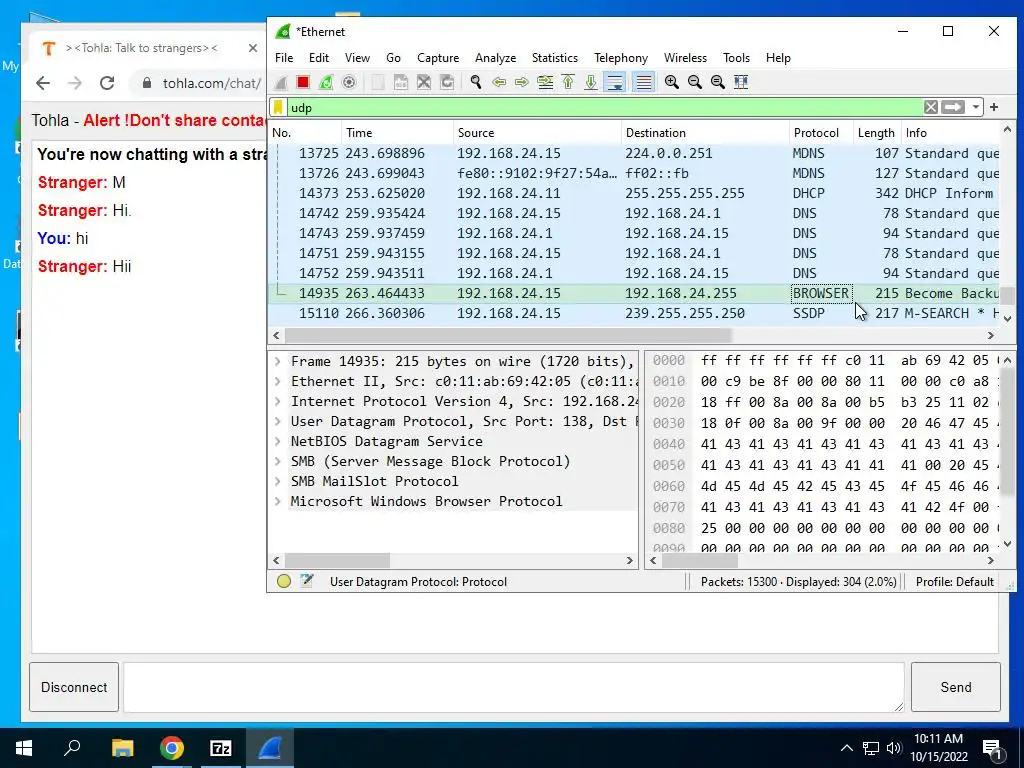Open File Explorer from taskbar
The image size is (1024, 768).
(x=122, y=748)
